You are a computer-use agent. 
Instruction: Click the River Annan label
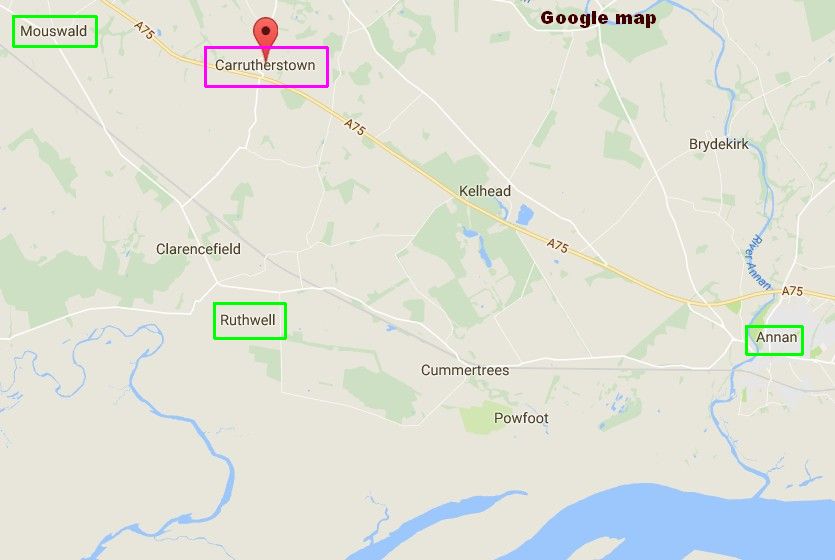point(758,262)
